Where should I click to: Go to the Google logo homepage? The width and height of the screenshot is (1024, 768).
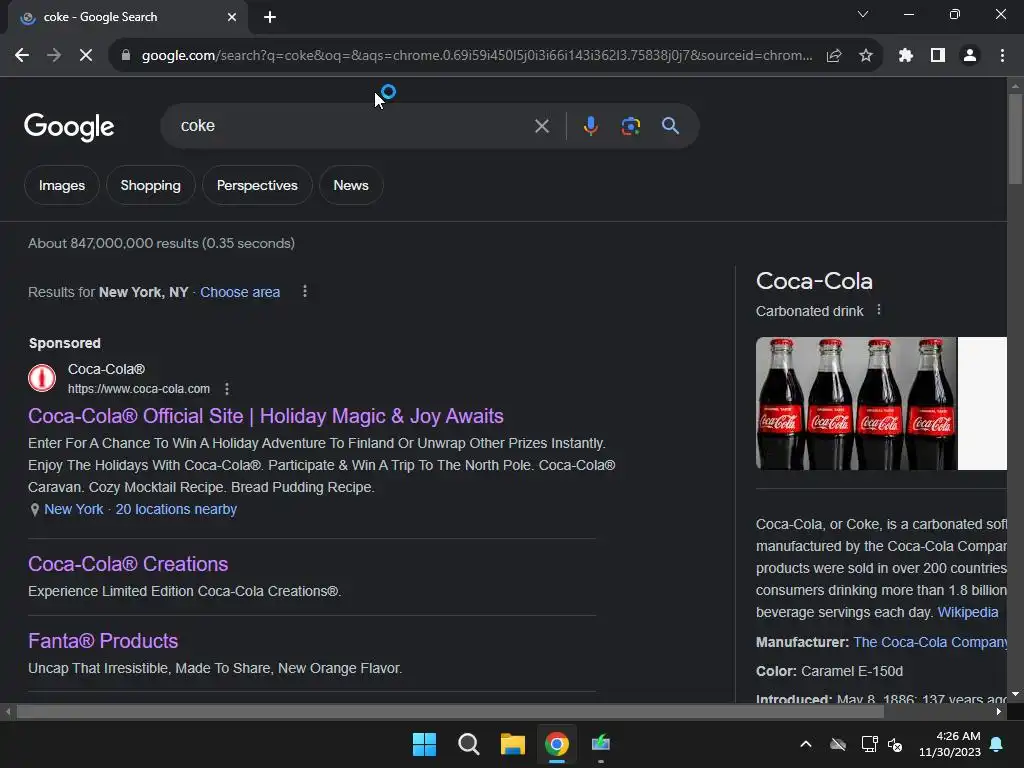point(69,127)
